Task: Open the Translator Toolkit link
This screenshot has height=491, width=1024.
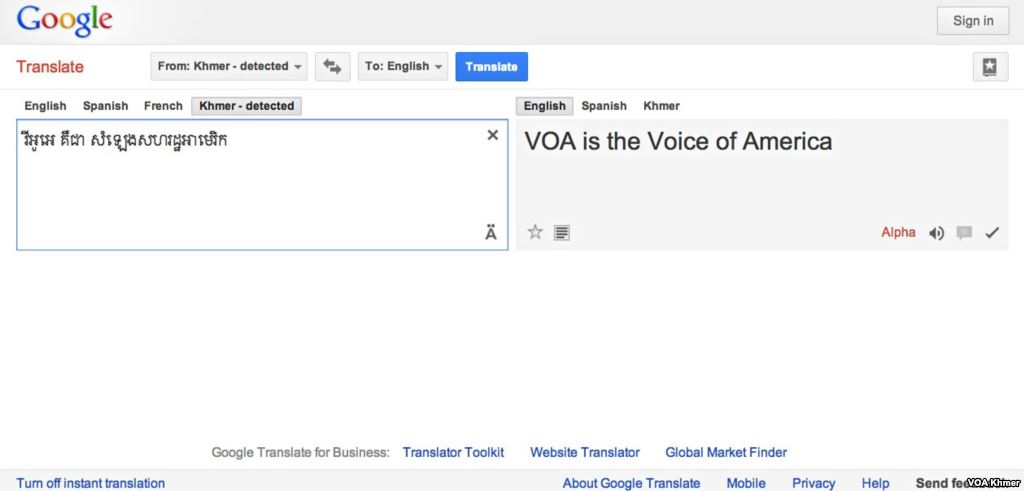Action: pyautogui.click(x=453, y=452)
